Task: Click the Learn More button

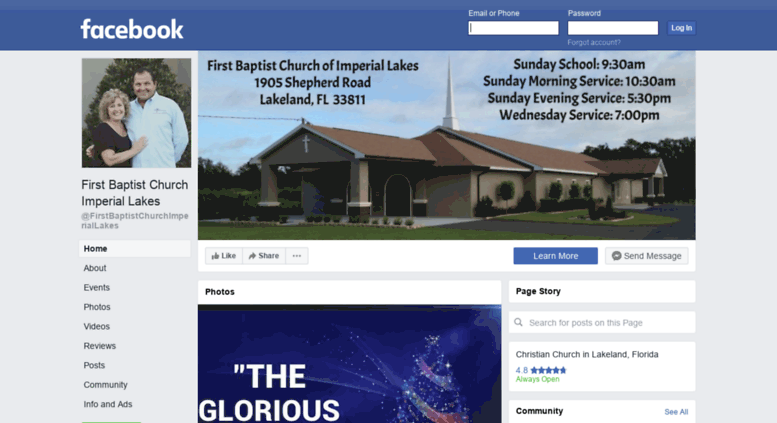Action: pyautogui.click(x=555, y=256)
